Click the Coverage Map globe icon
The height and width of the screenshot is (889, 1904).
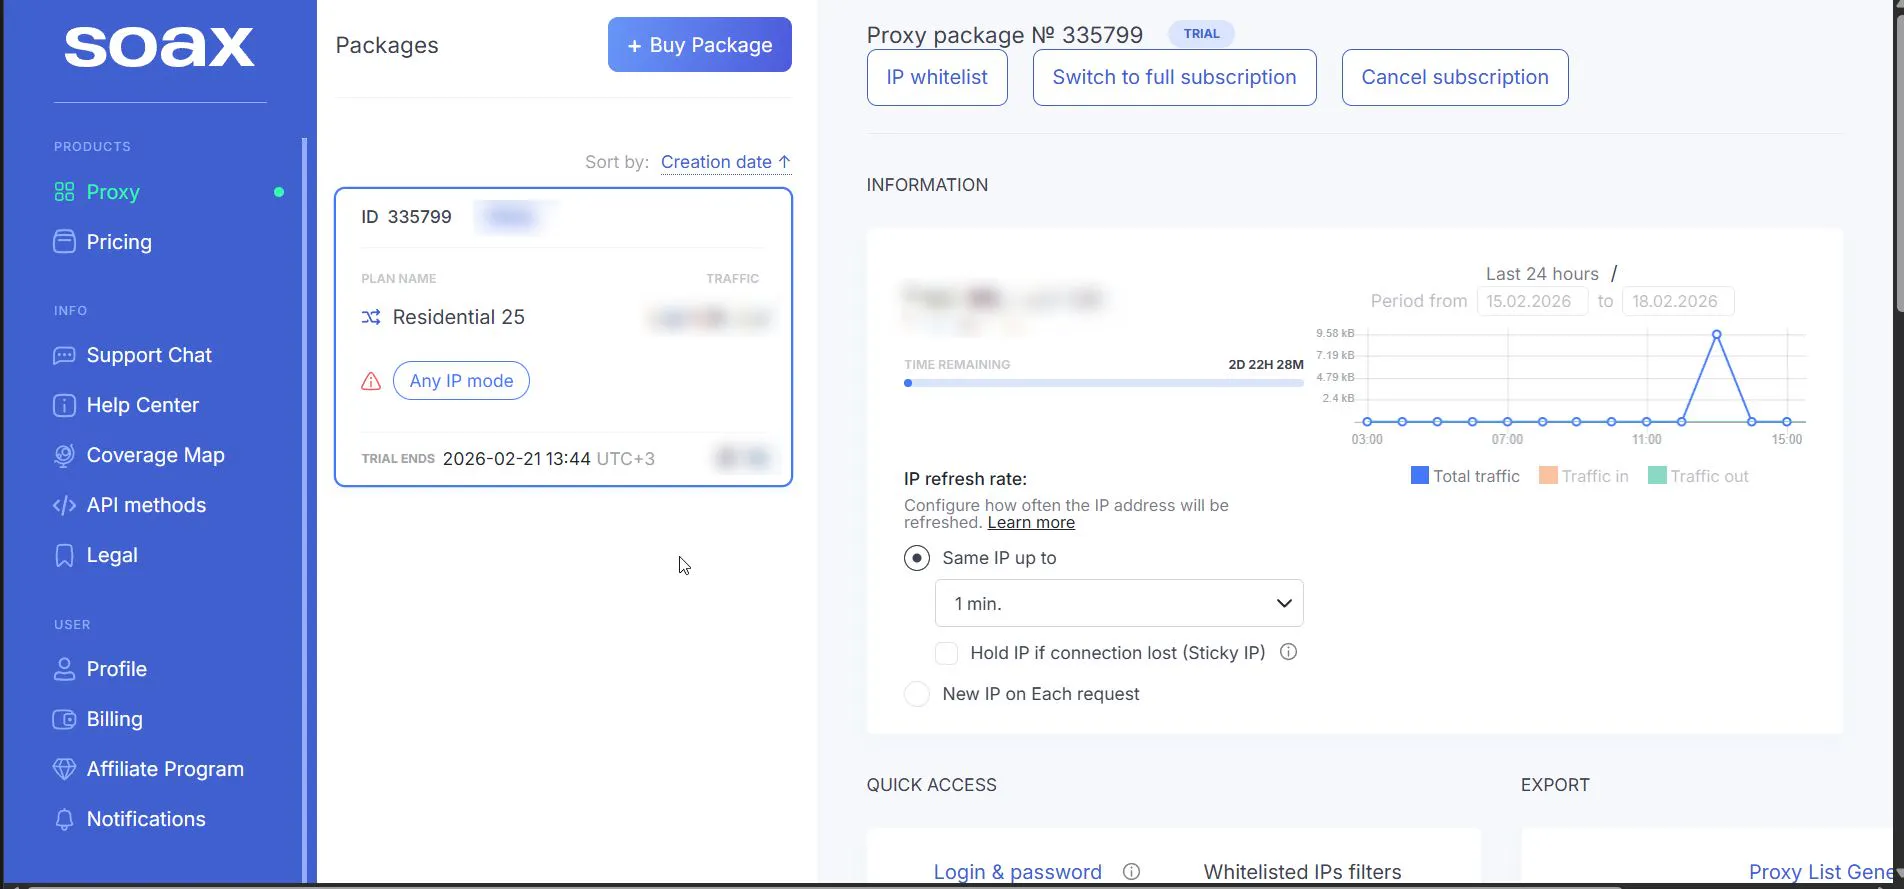tap(64, 455)
